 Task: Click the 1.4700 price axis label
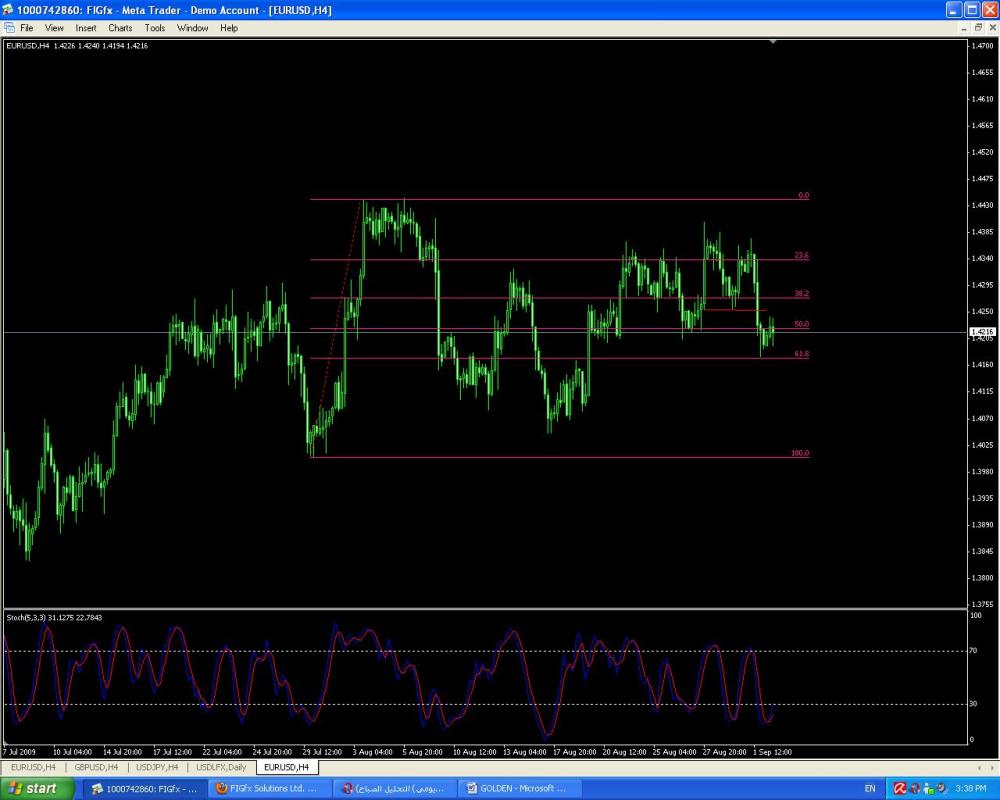click(983, 46)
